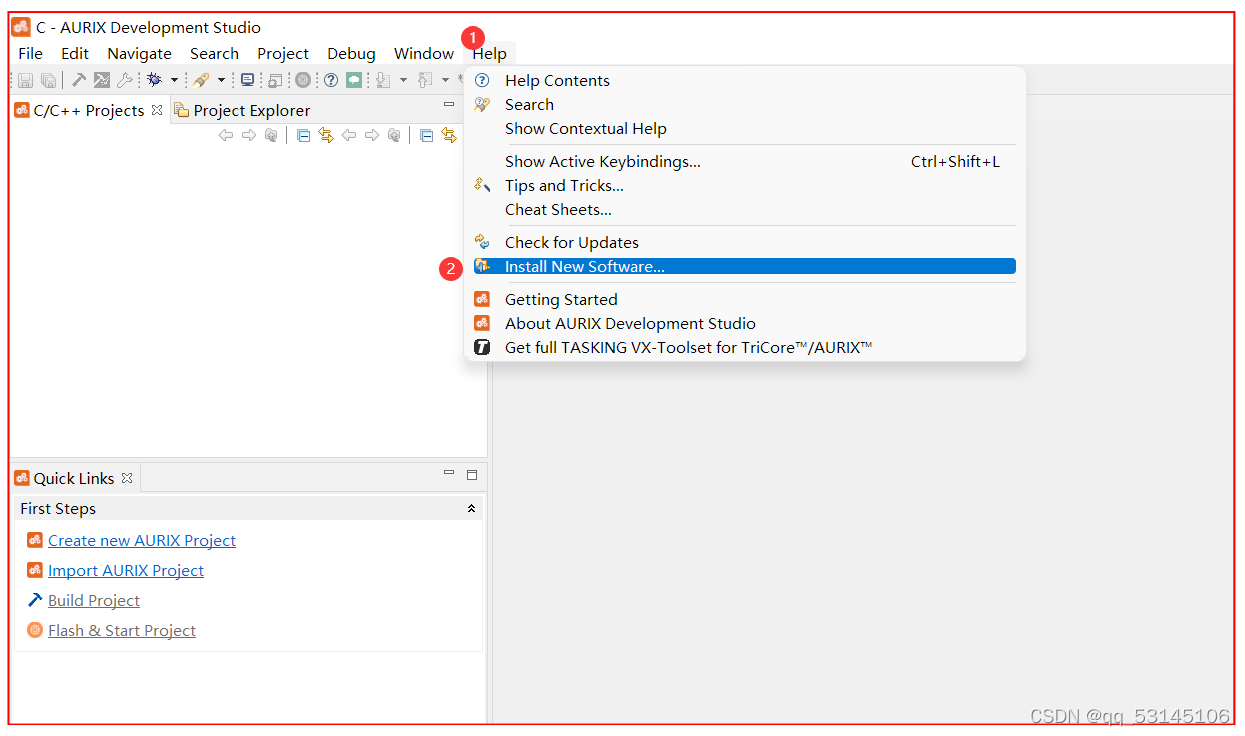Open the Debug menu
Screen dimensions: 1245x736
pos(351,53)
